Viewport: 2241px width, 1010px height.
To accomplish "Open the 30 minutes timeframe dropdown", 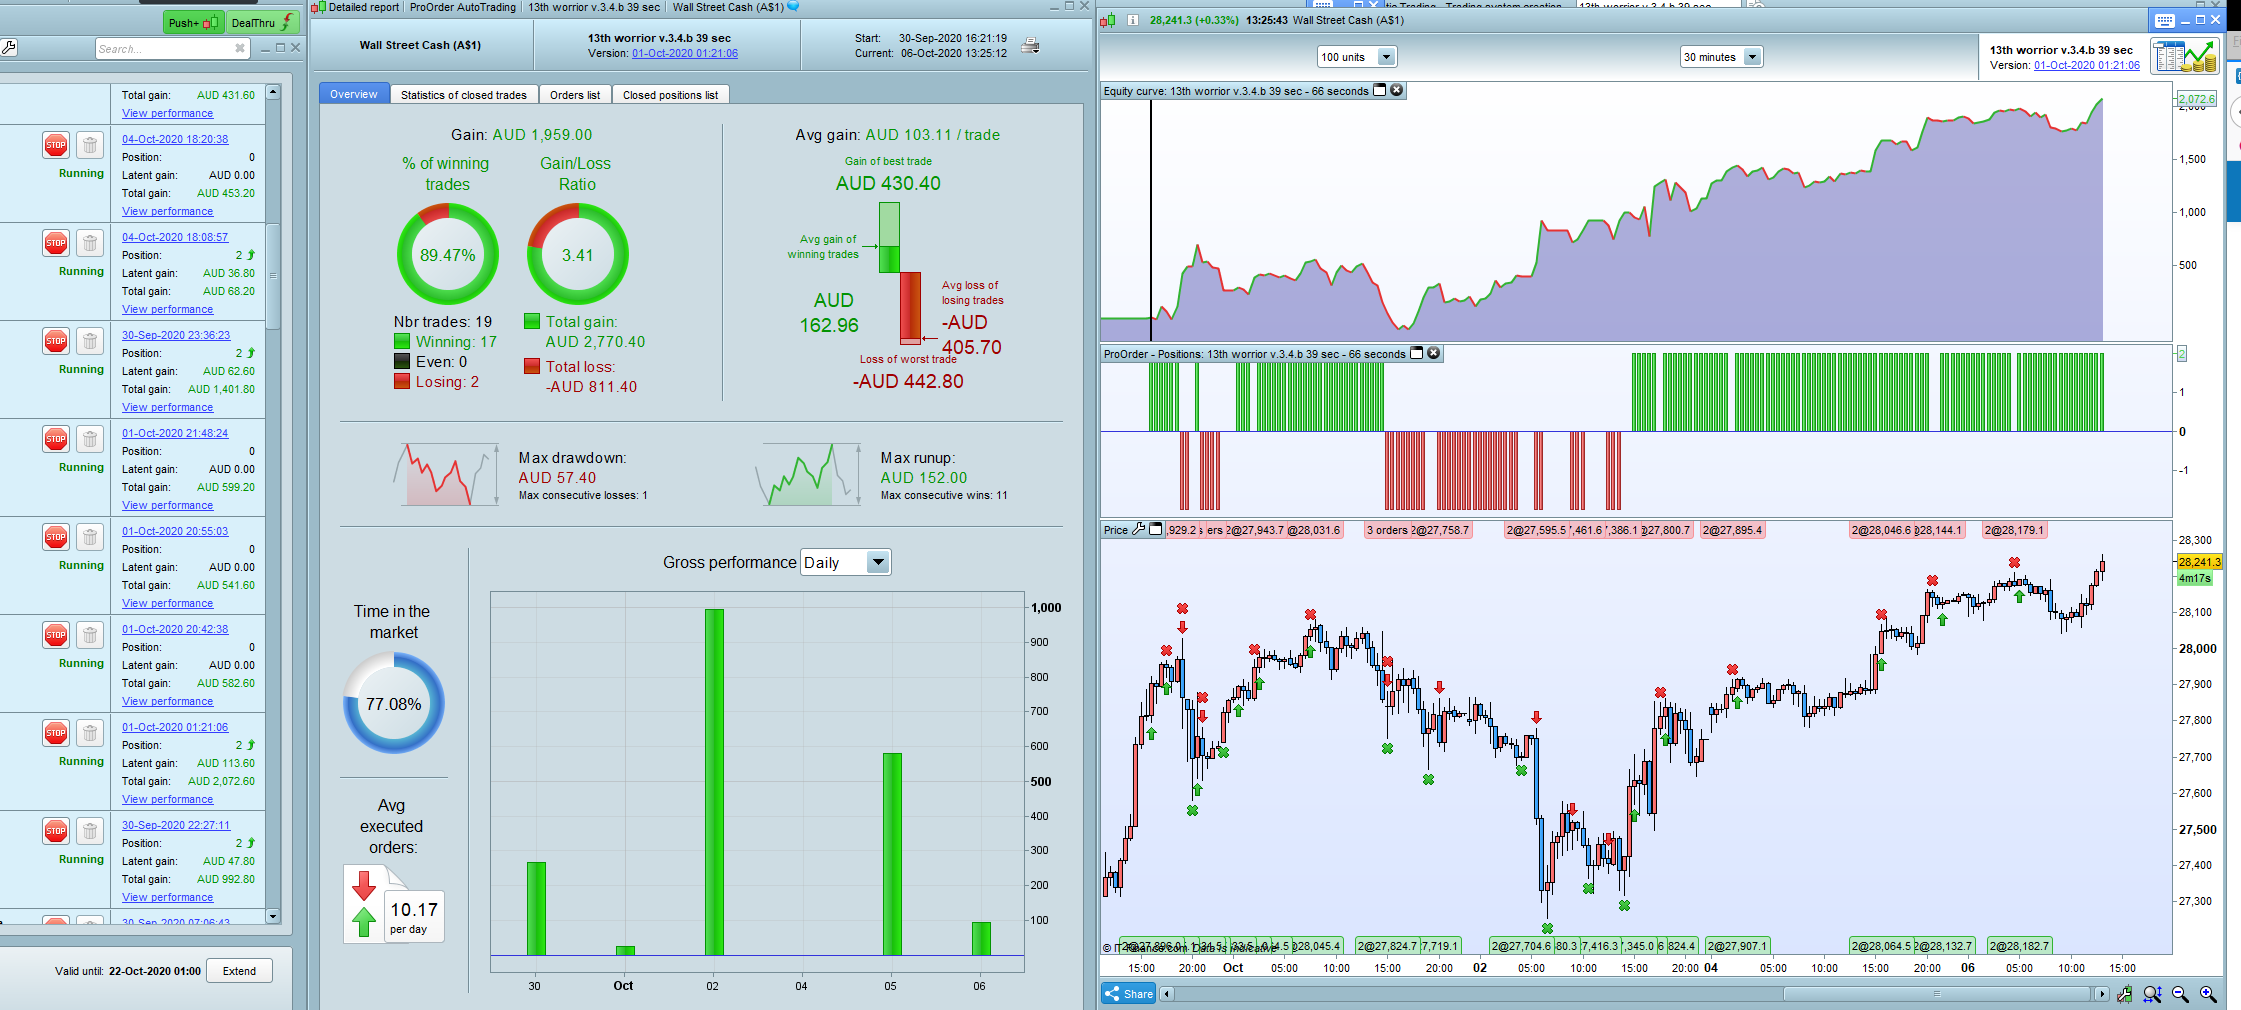I will tap(1721, 57).
